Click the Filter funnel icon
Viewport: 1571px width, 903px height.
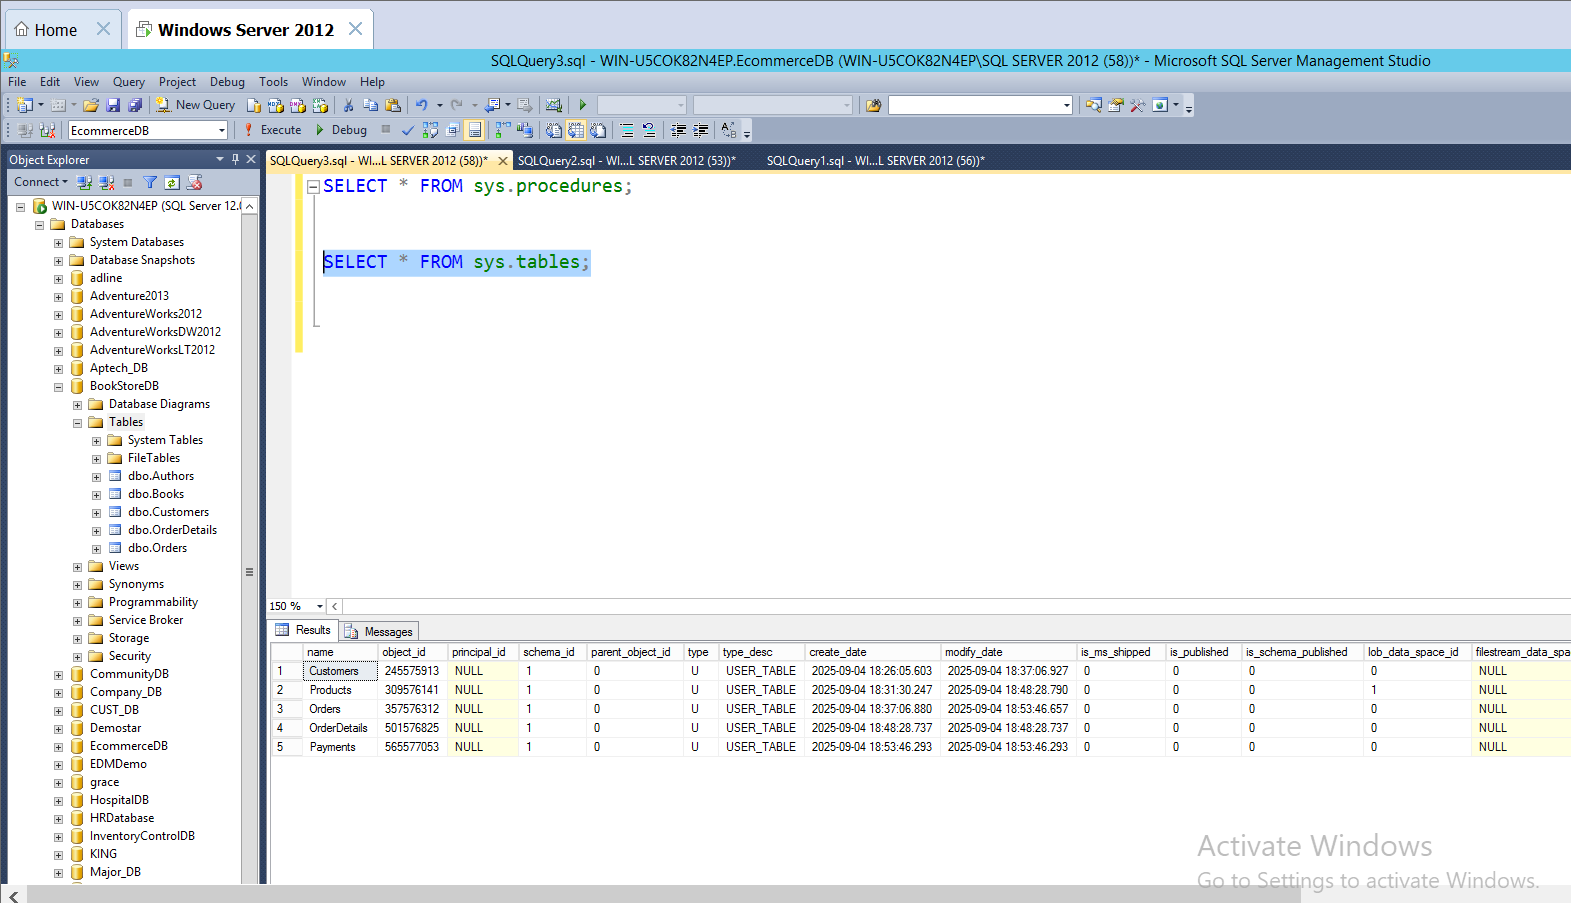(x=150, y=182)
